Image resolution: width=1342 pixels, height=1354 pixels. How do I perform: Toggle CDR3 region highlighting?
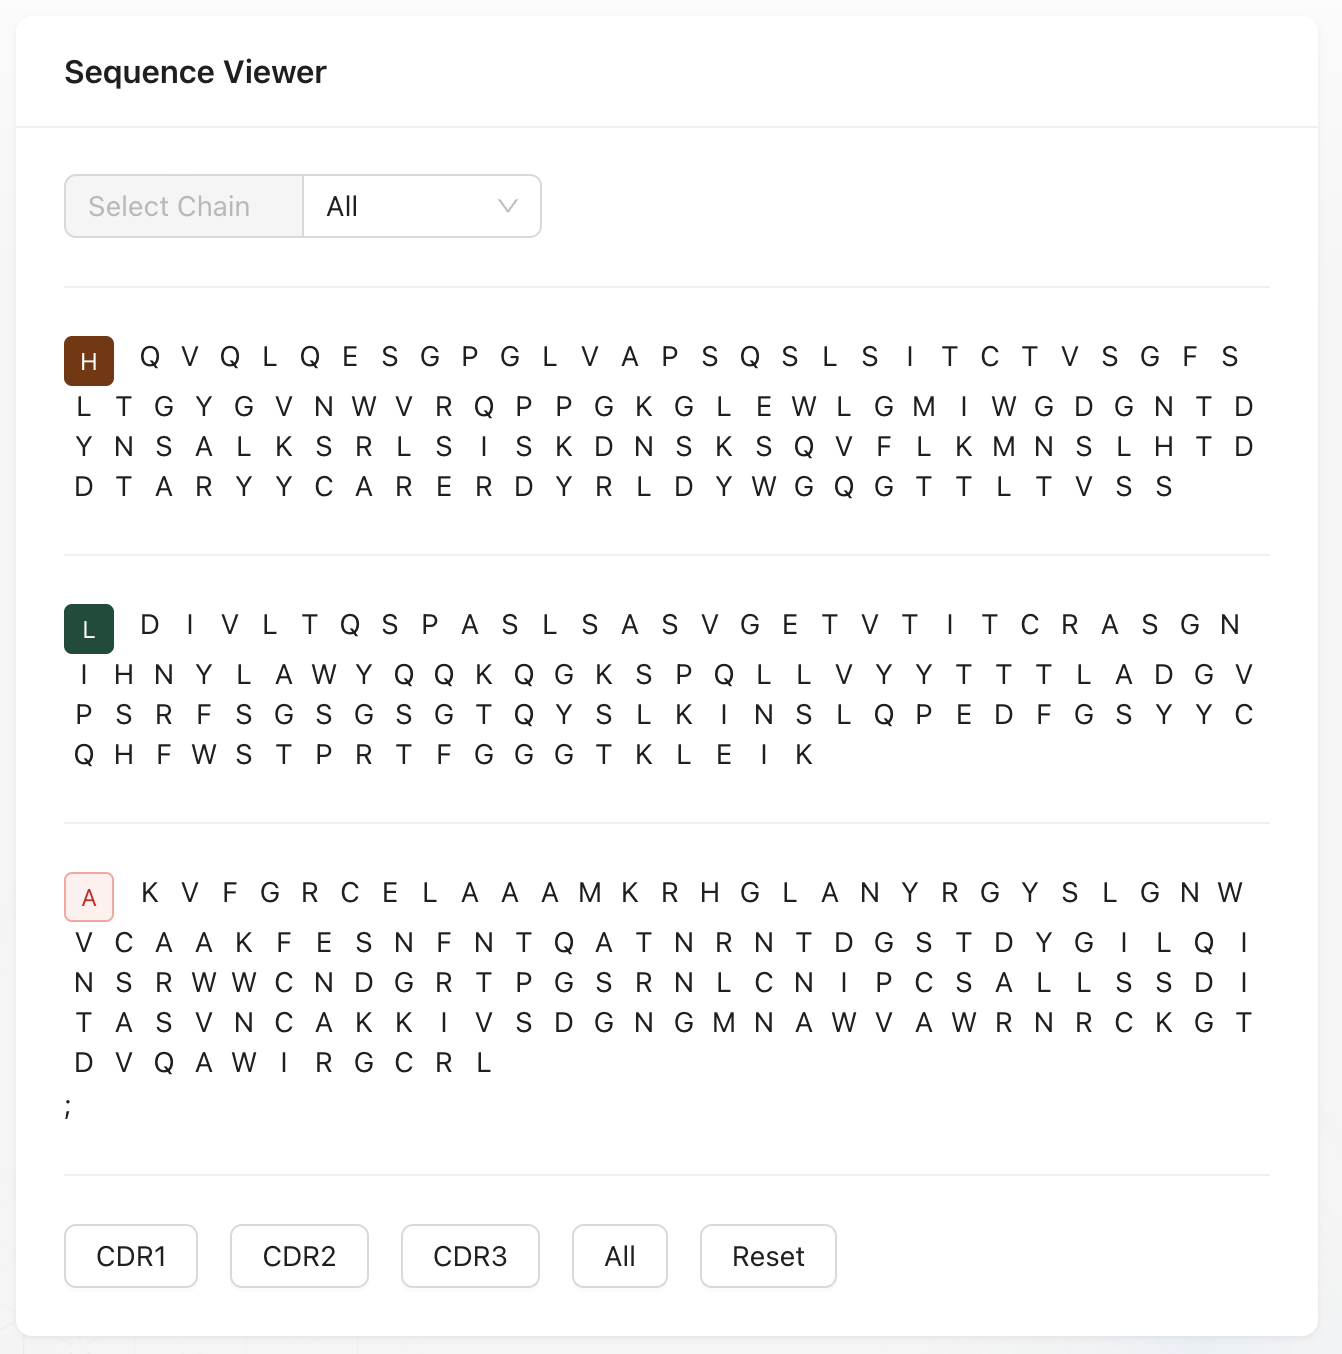[470, 1256]
